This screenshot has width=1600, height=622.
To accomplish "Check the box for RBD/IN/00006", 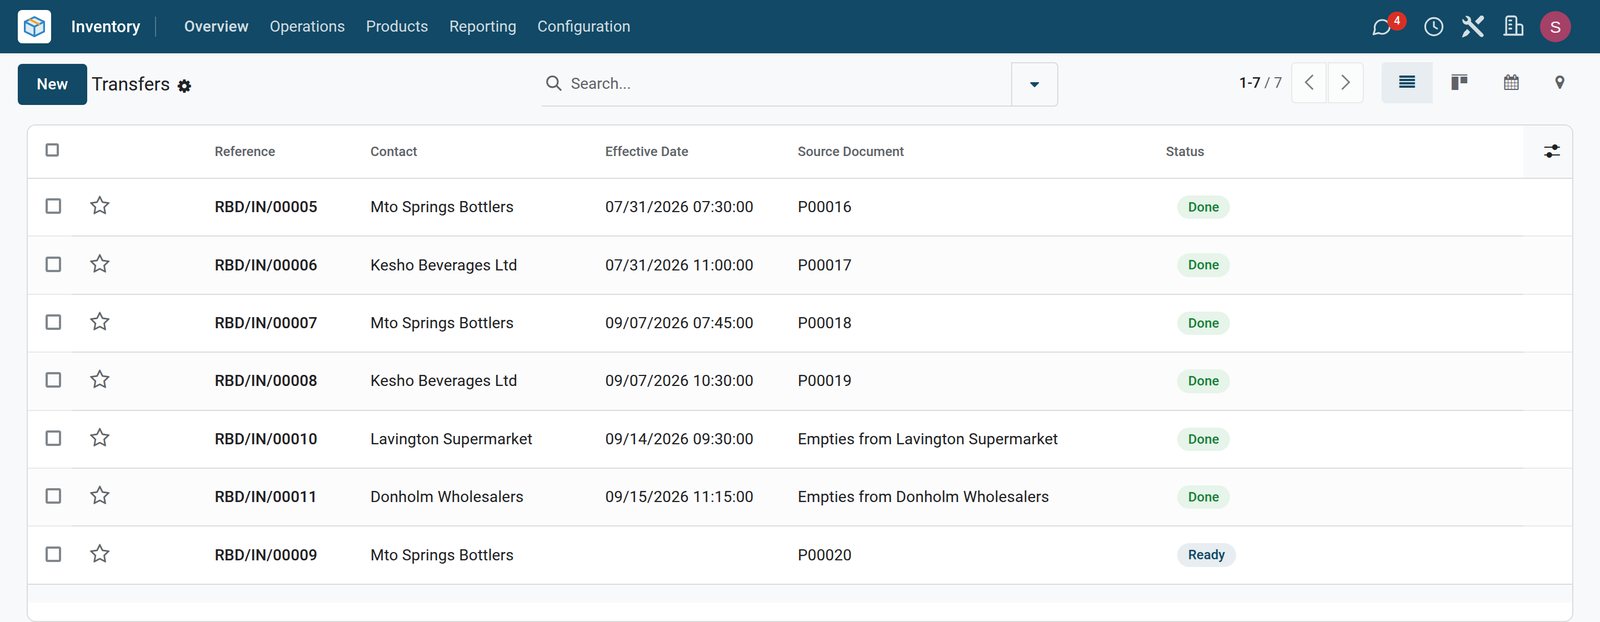I will pos(53,264).
